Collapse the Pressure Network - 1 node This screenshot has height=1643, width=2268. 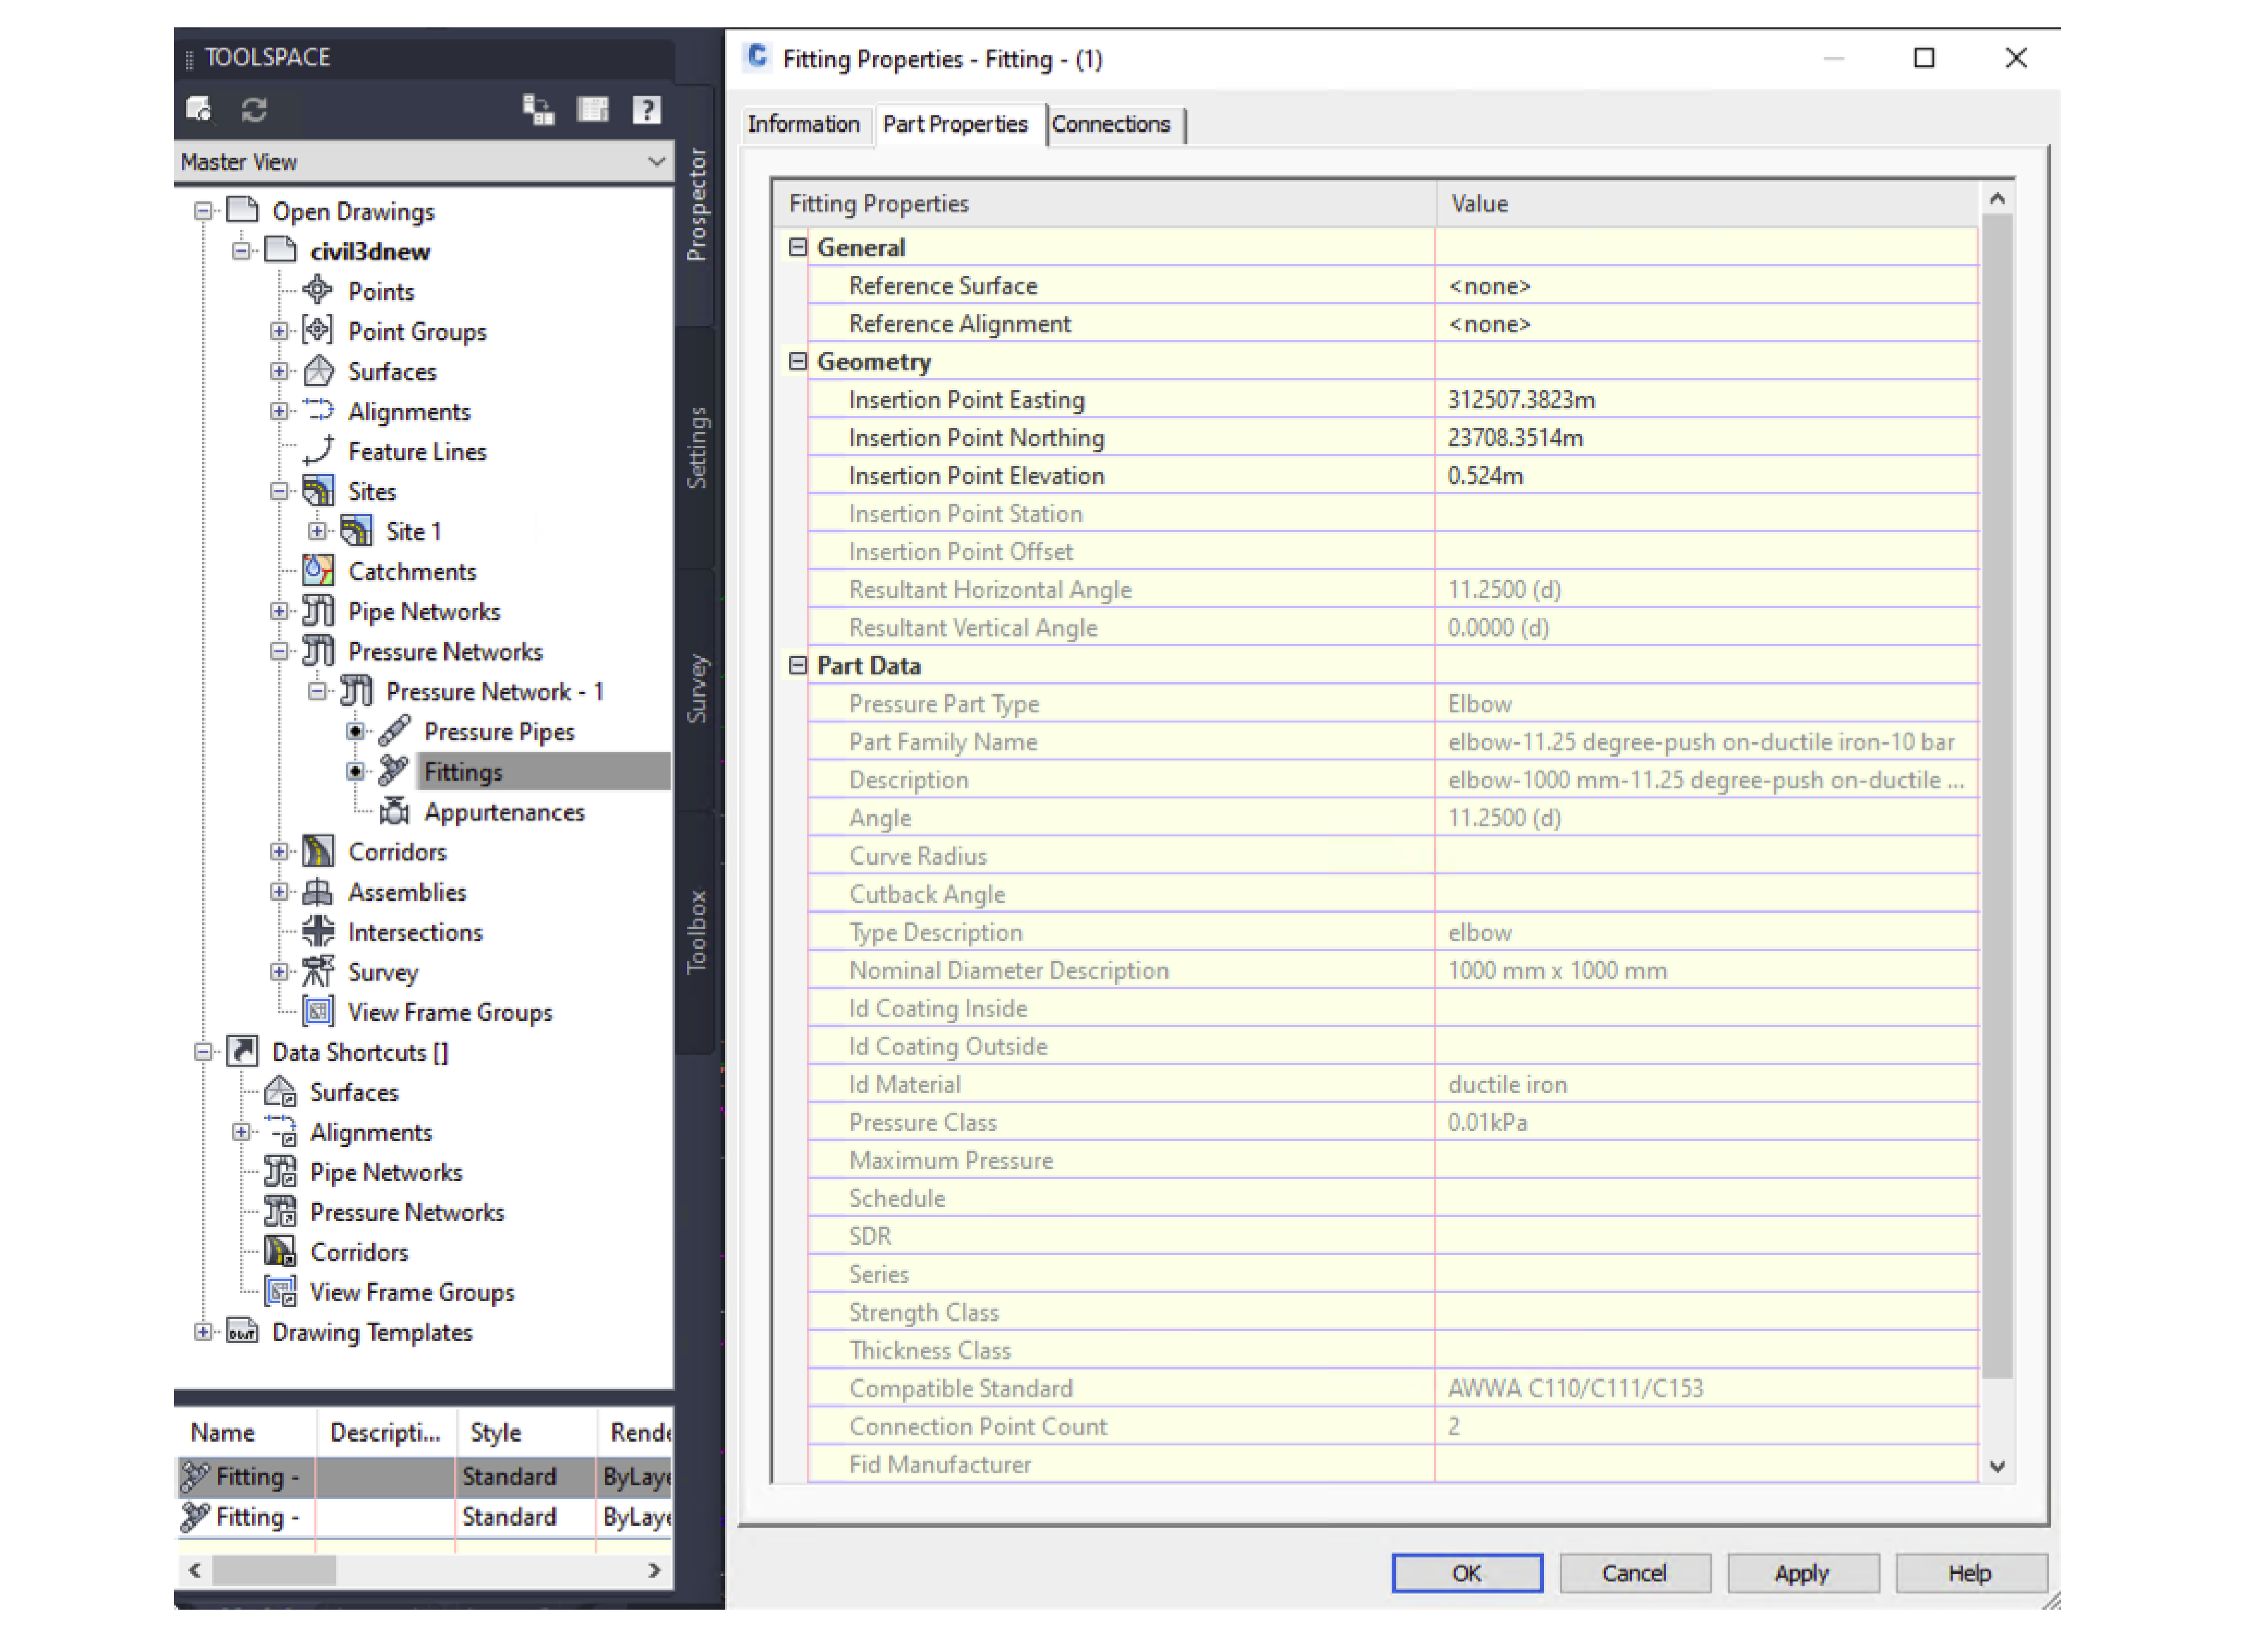pyautogui.click(x=317, y=691)
